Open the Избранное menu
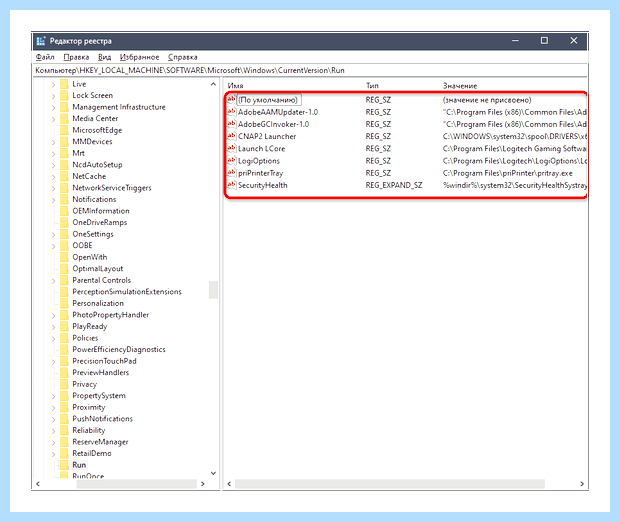 click(x=139, y=57)
